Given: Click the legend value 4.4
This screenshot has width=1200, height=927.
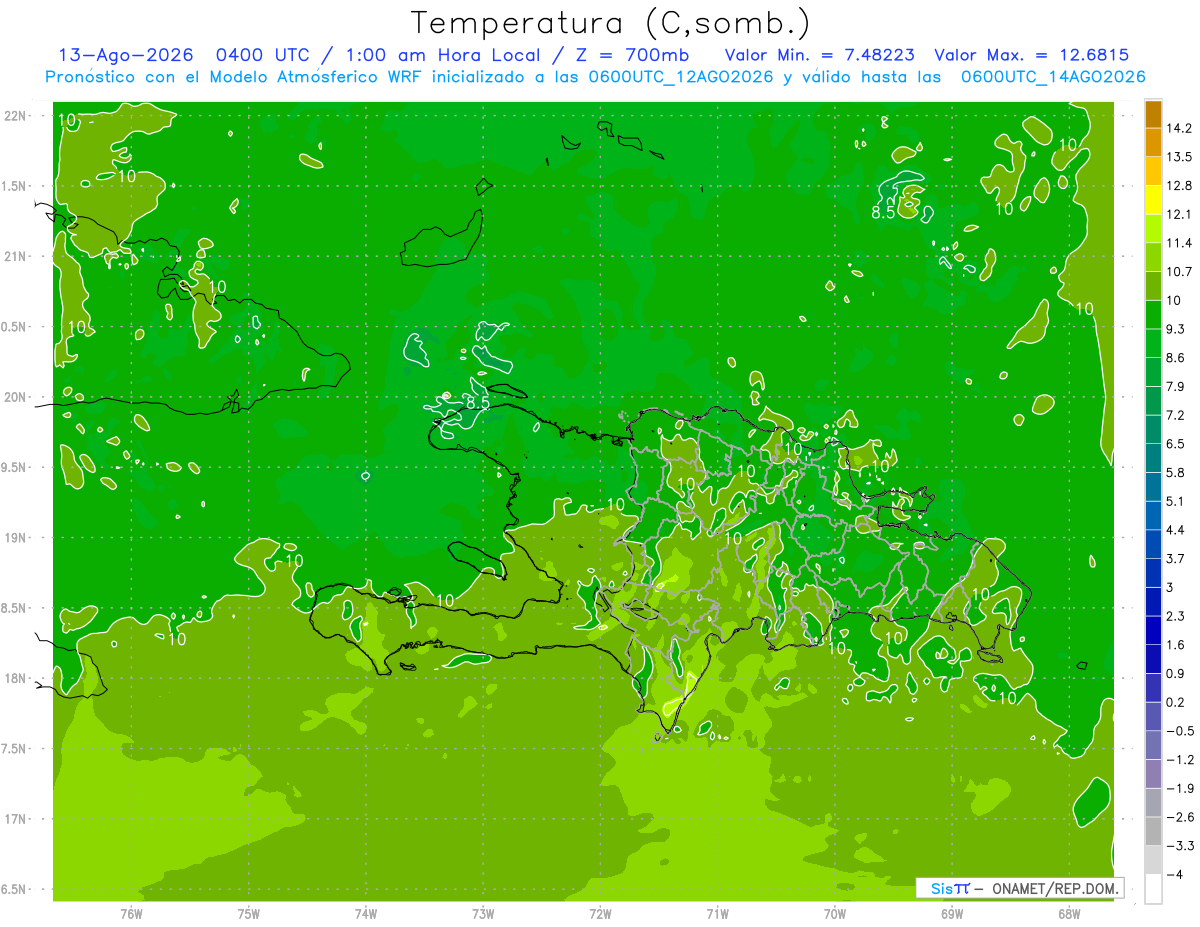Looking at the screenshot, I should (x=1176, y=530).
